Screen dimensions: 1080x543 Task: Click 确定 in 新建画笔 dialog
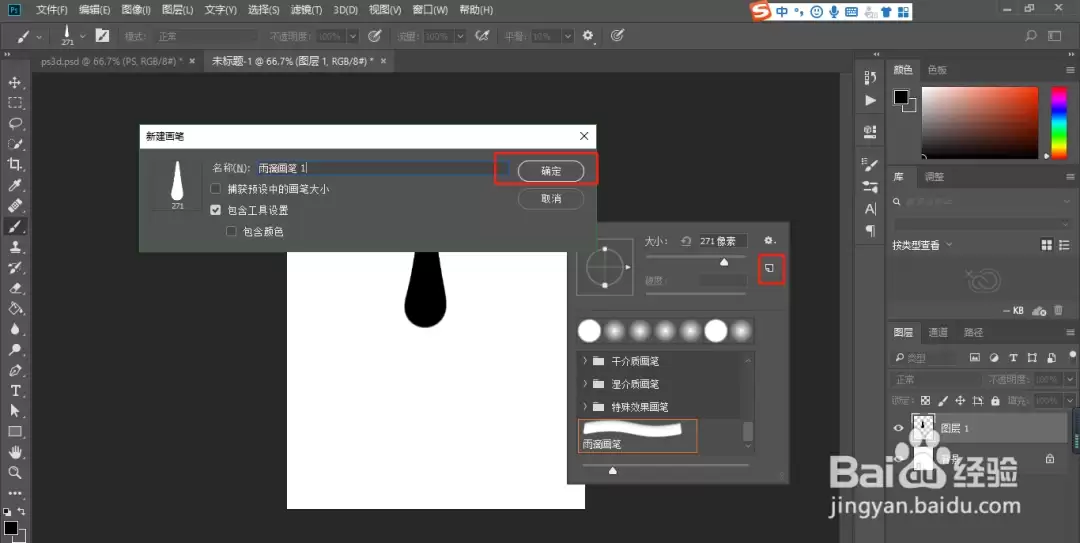tap(551, 171)
